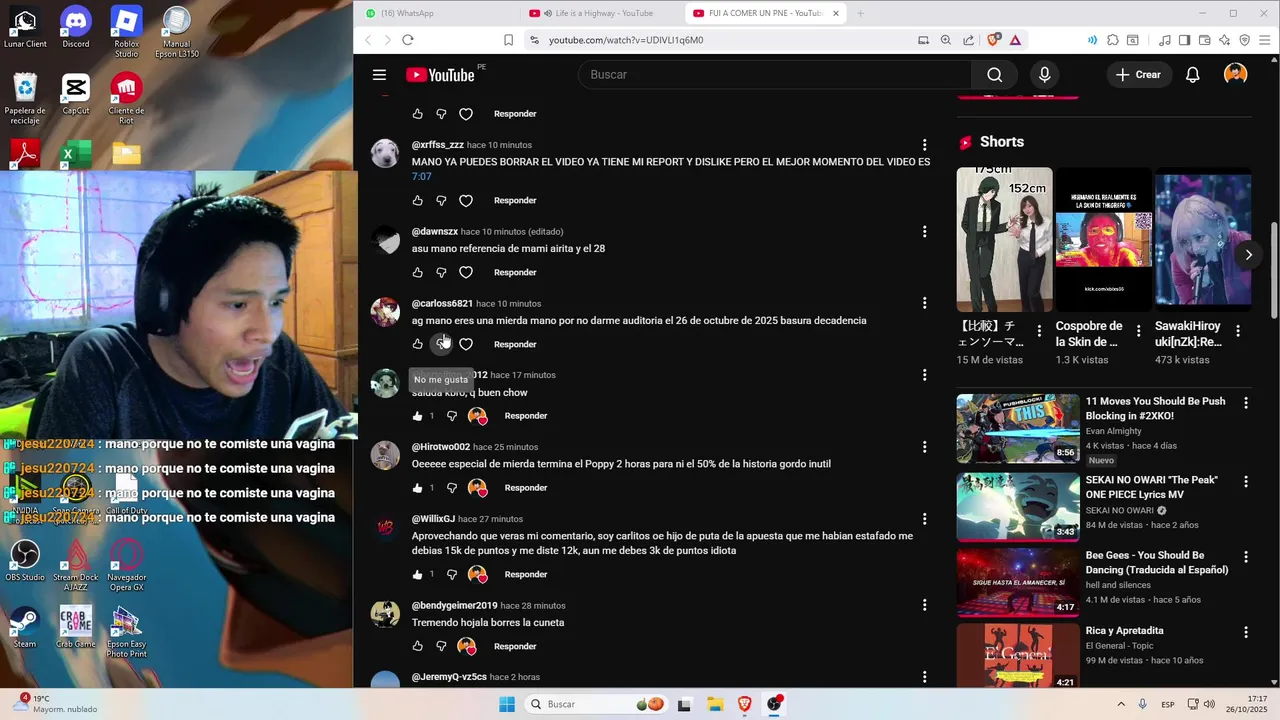Select the Navegador Opera GX icon
This screenshot has height=720, width=1280.
(x=126, y=565)
